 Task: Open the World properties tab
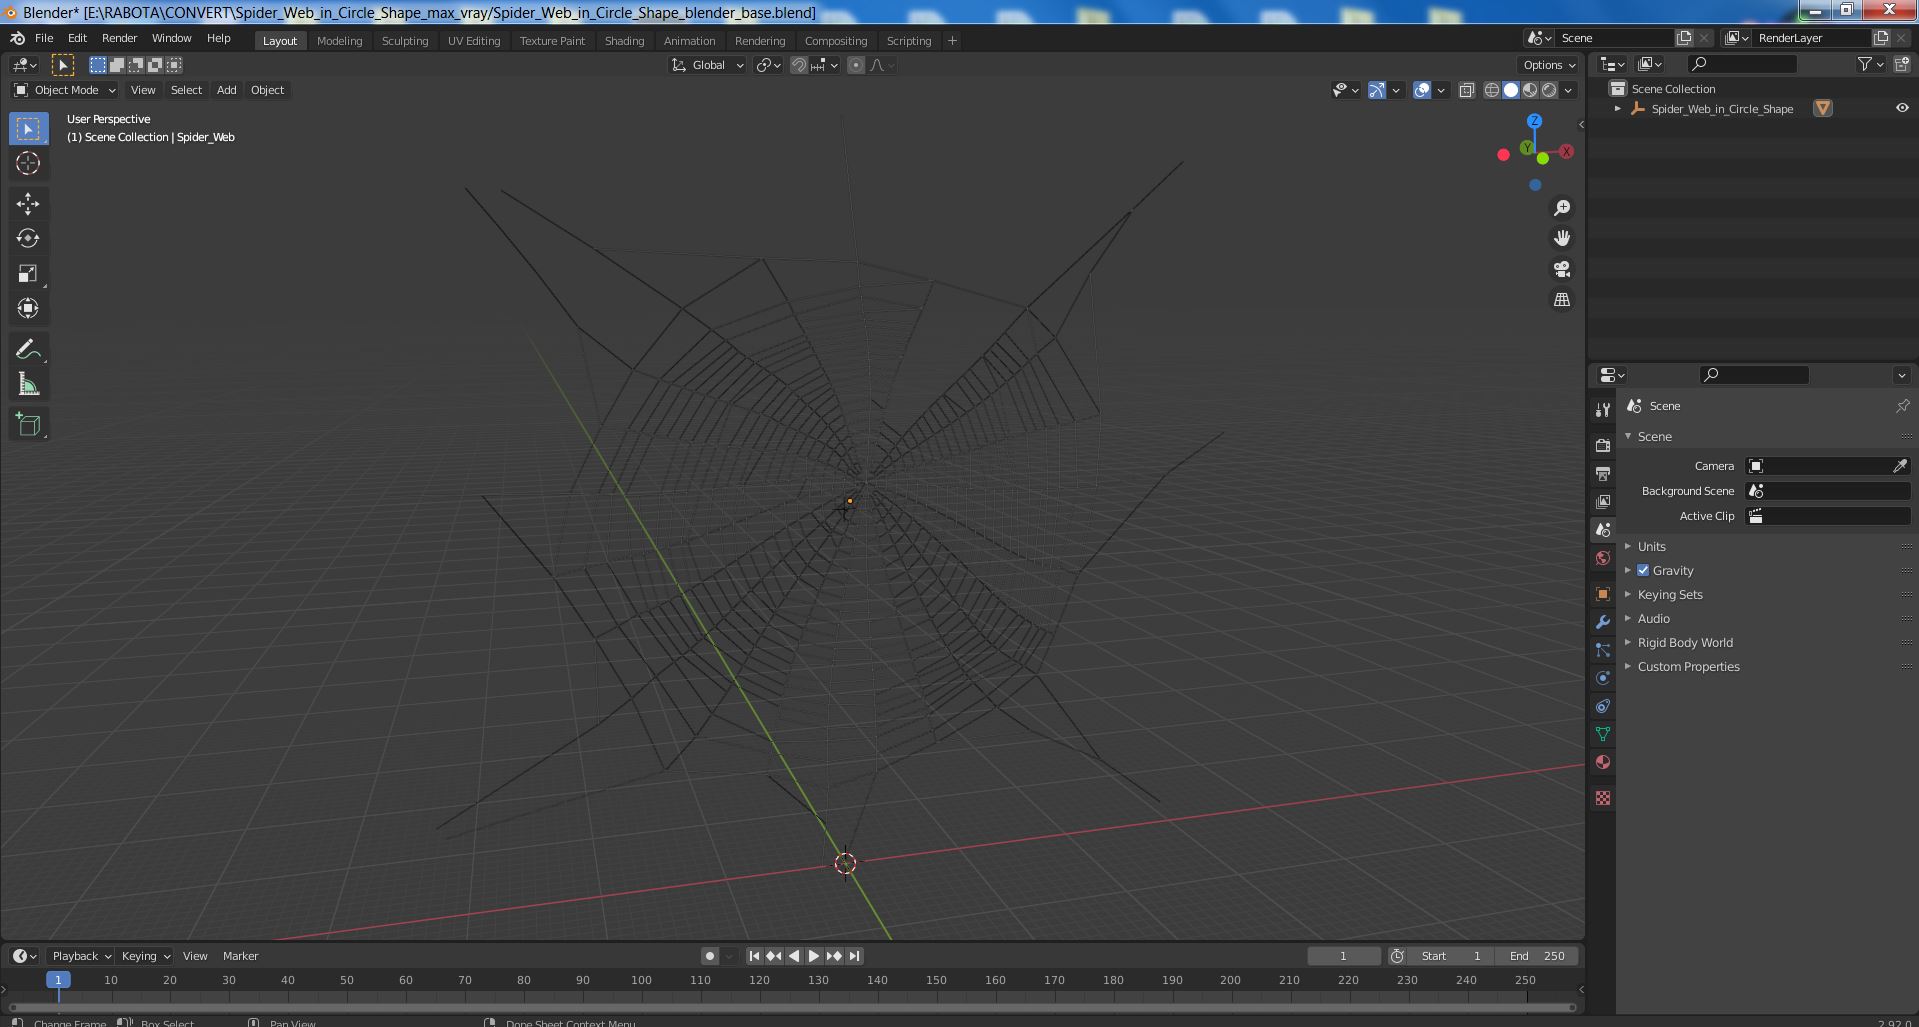[1603, 557]
